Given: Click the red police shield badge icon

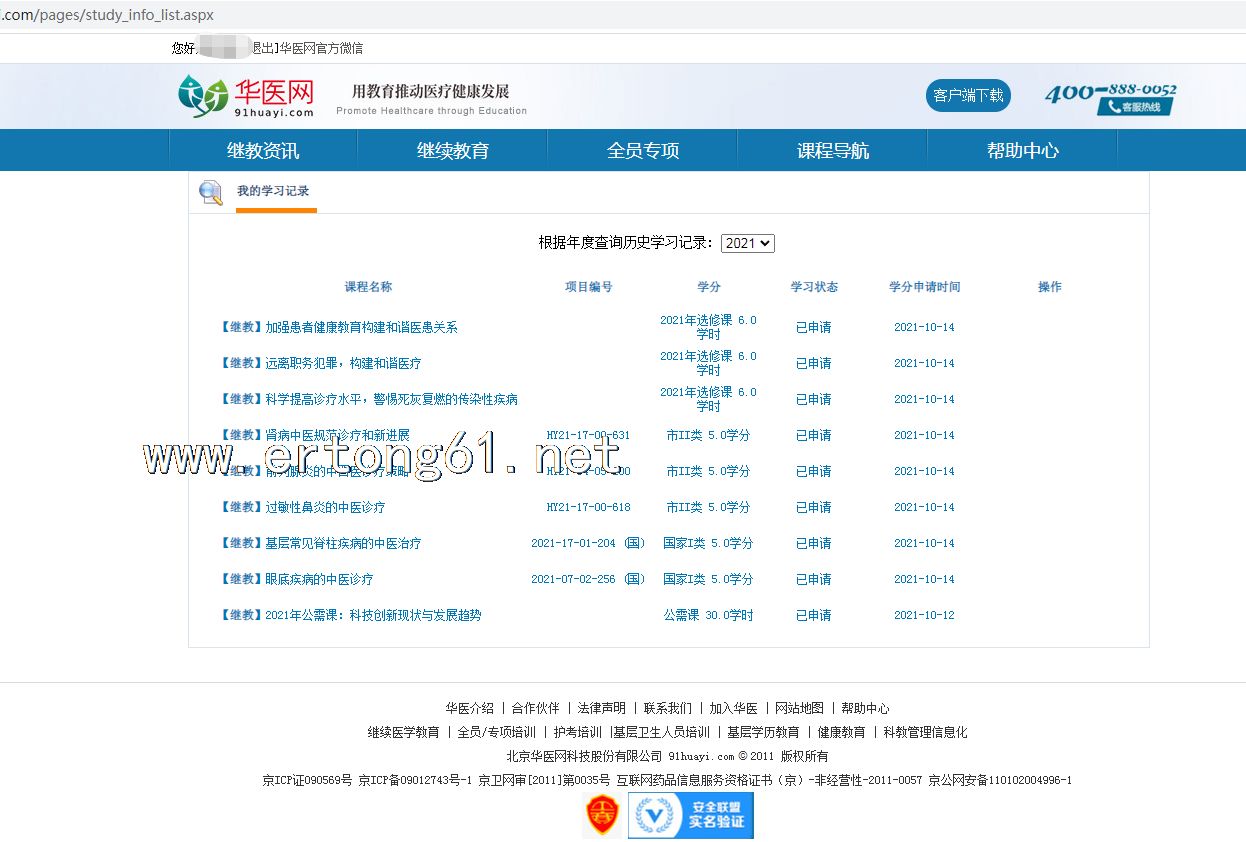Looking at the screenshot, I should pyautogui.click(x=602, y=815).
